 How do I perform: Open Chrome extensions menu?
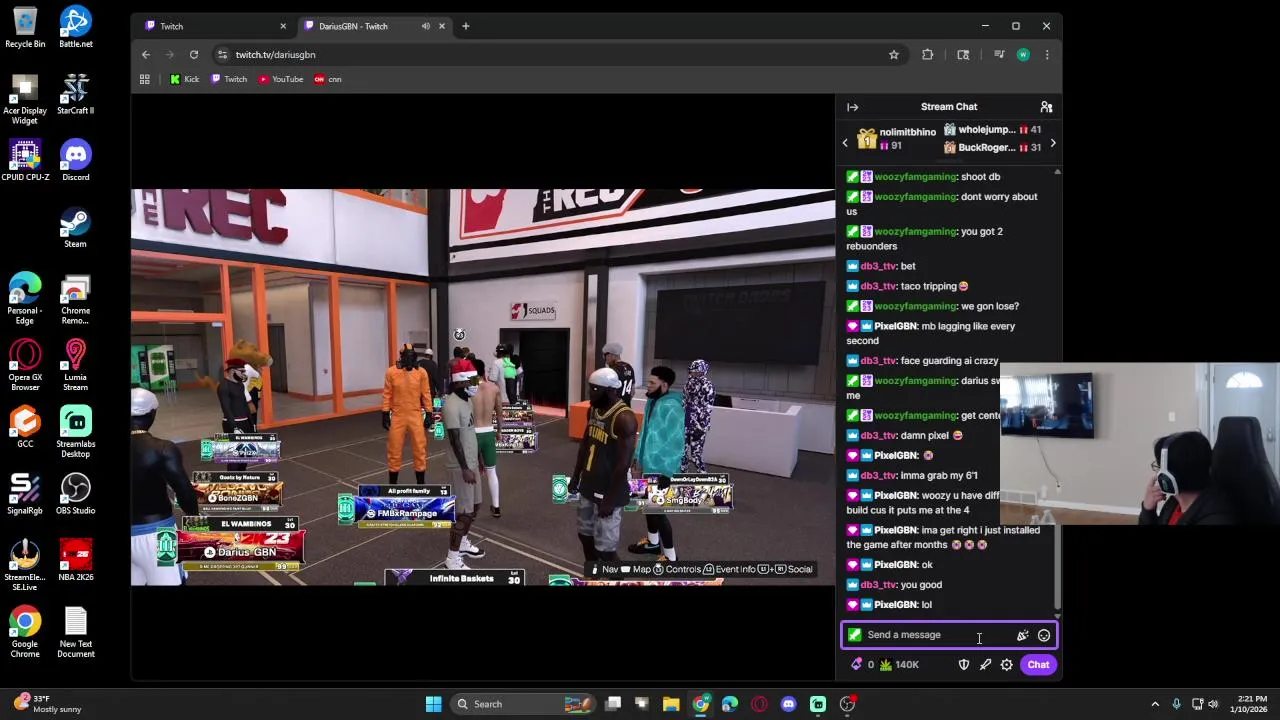pyautogui.click(x=927, y=55)
